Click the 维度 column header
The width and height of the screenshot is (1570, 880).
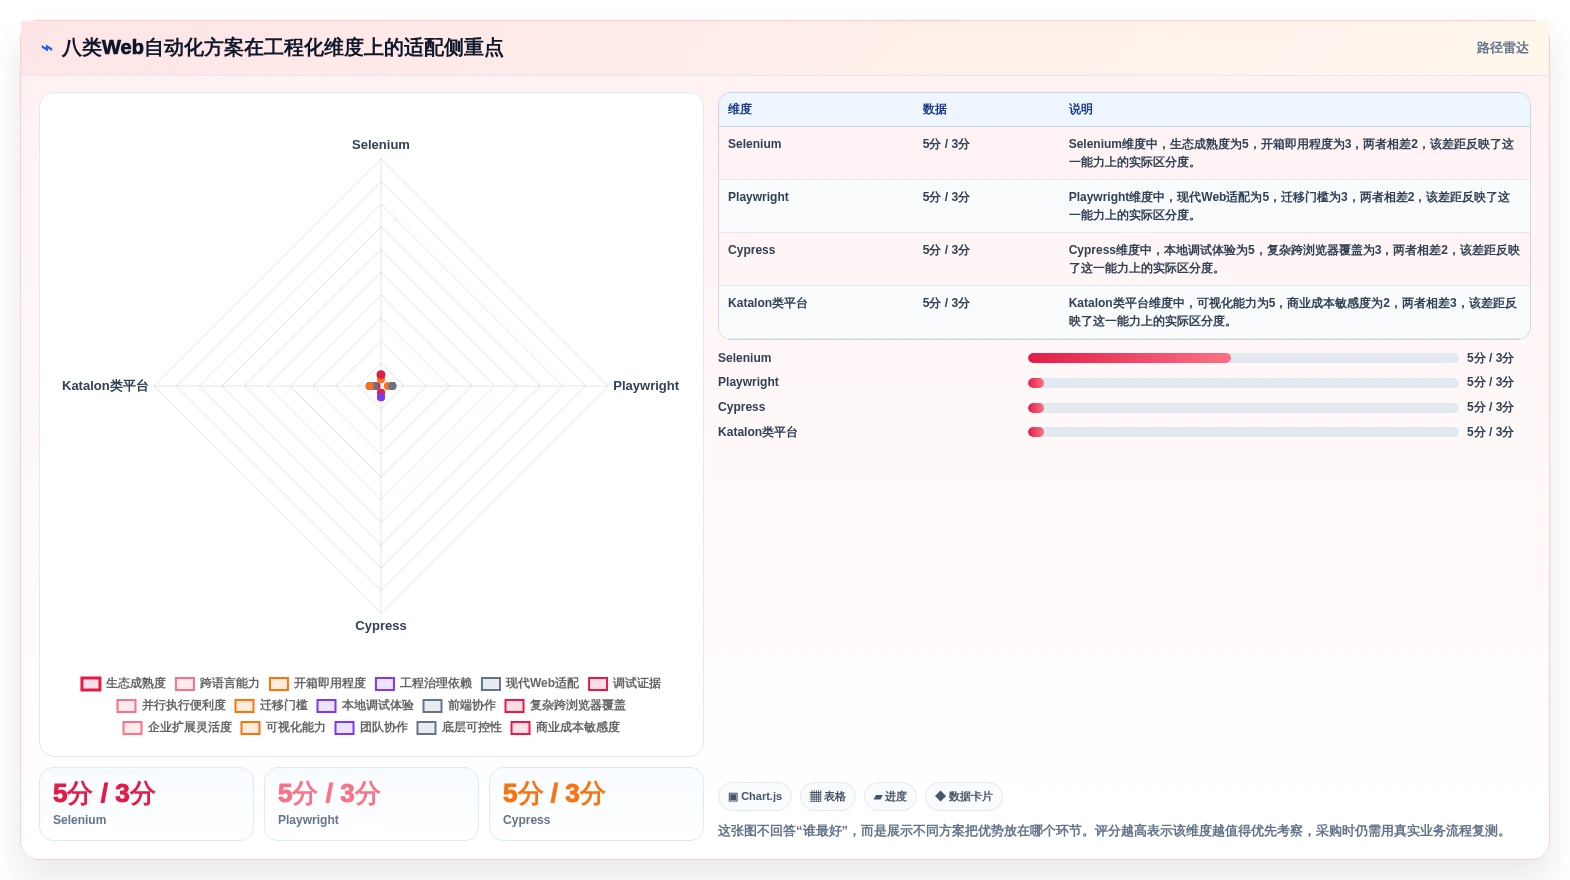tap(740, 110)
